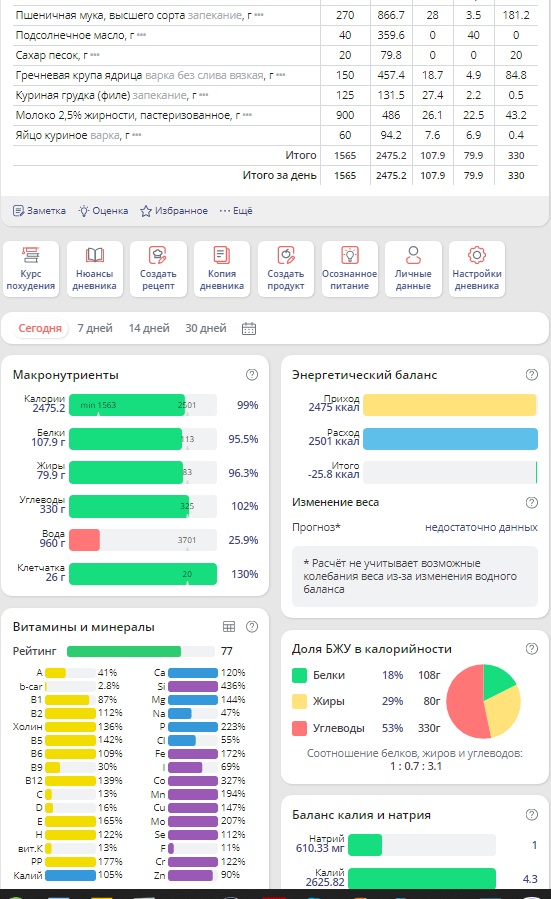
Task: Expand options for Сахар песок row
Action: (95, 56)
